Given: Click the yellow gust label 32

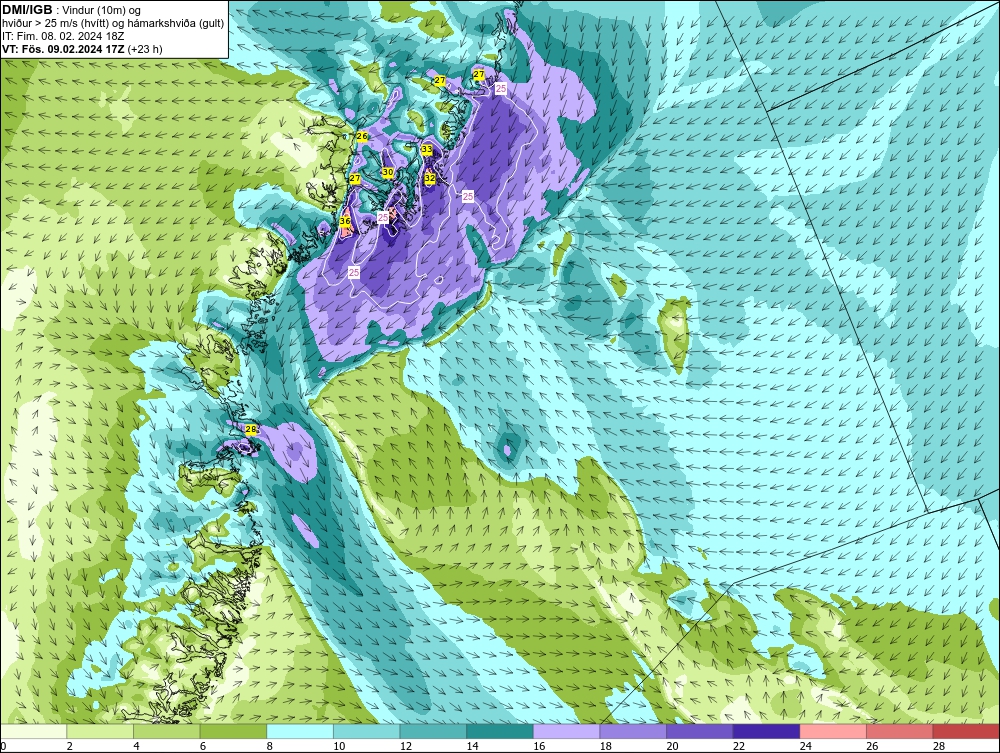Looking at the screenshot, I should [x=430, y=179].
